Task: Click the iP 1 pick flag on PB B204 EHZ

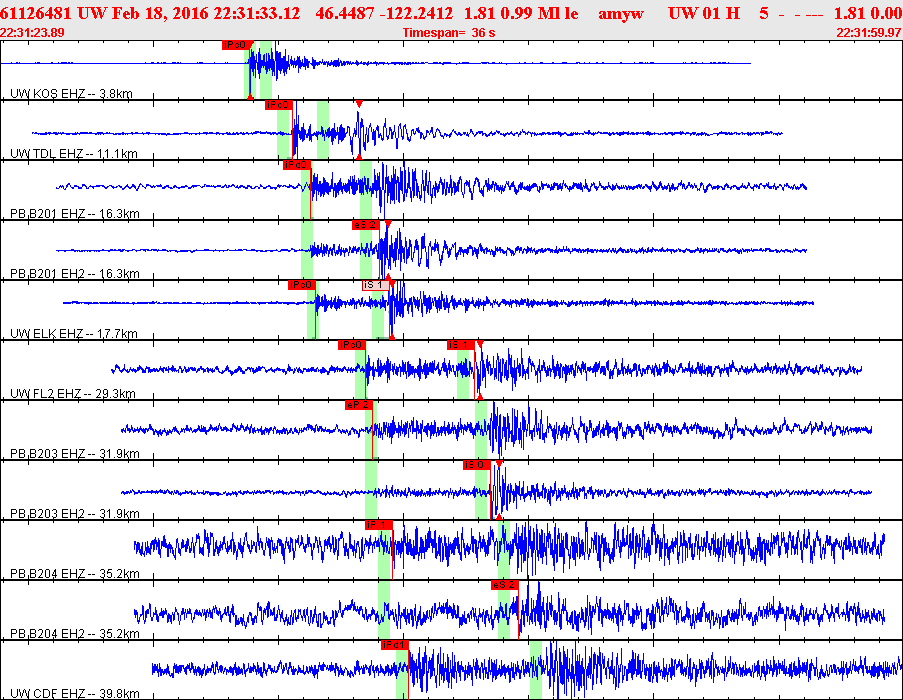Action: [379, 525]
